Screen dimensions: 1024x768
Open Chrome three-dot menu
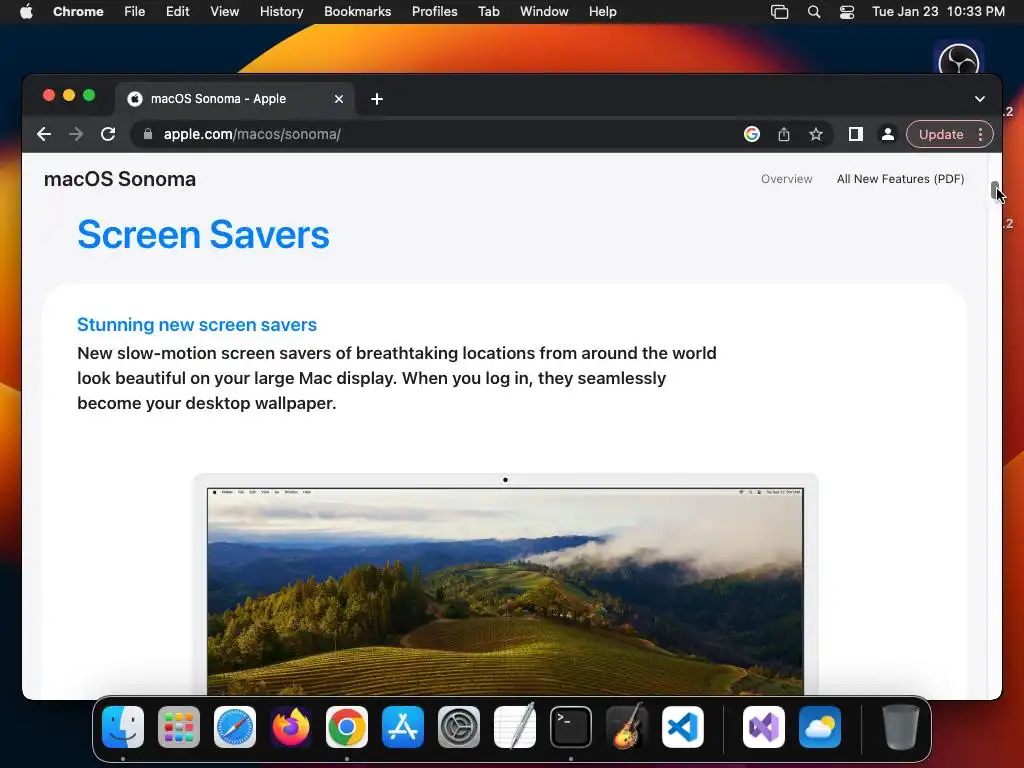(980, 135)
